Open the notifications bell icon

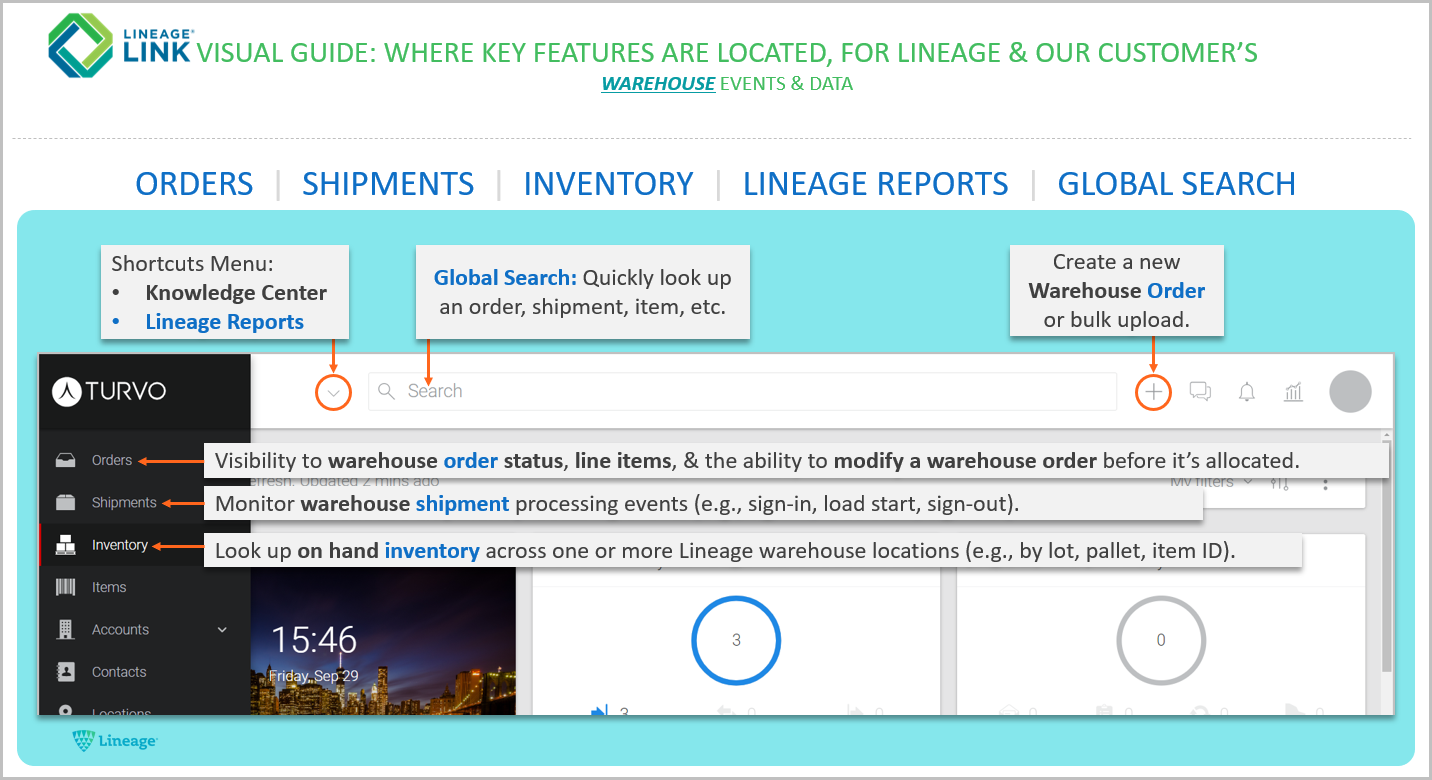[1247, 392]
